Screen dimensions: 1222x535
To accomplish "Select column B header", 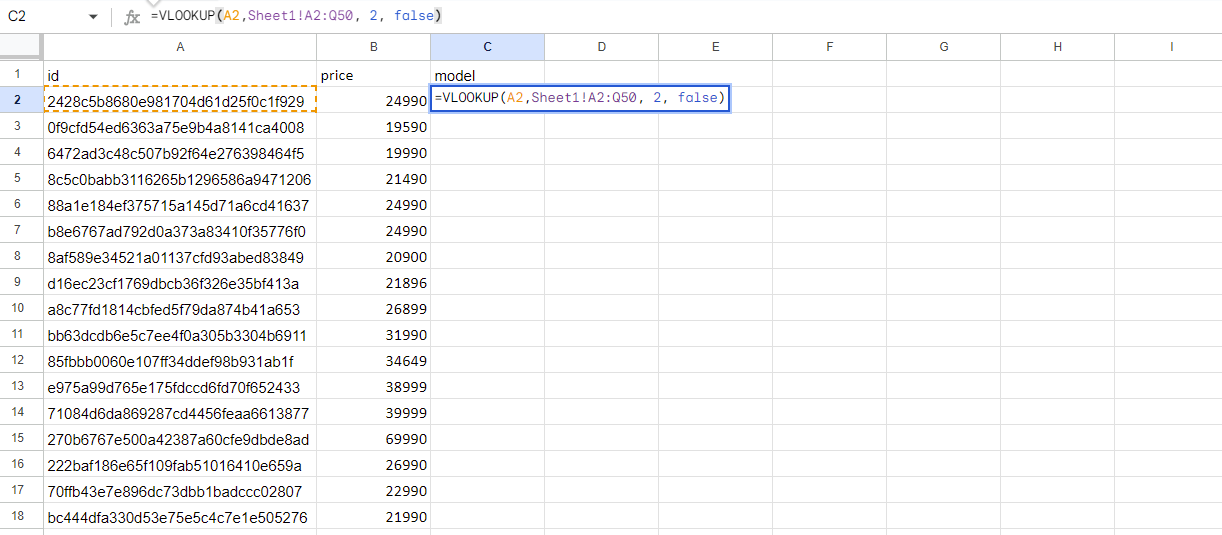I will point(373,47).
